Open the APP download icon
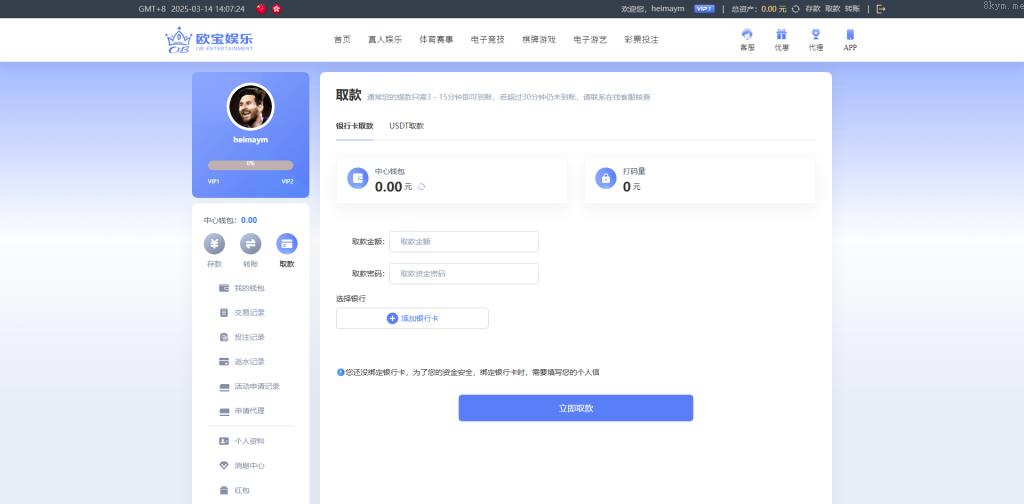The height and width of the screenshot is (504, 1024). point(850,35)
